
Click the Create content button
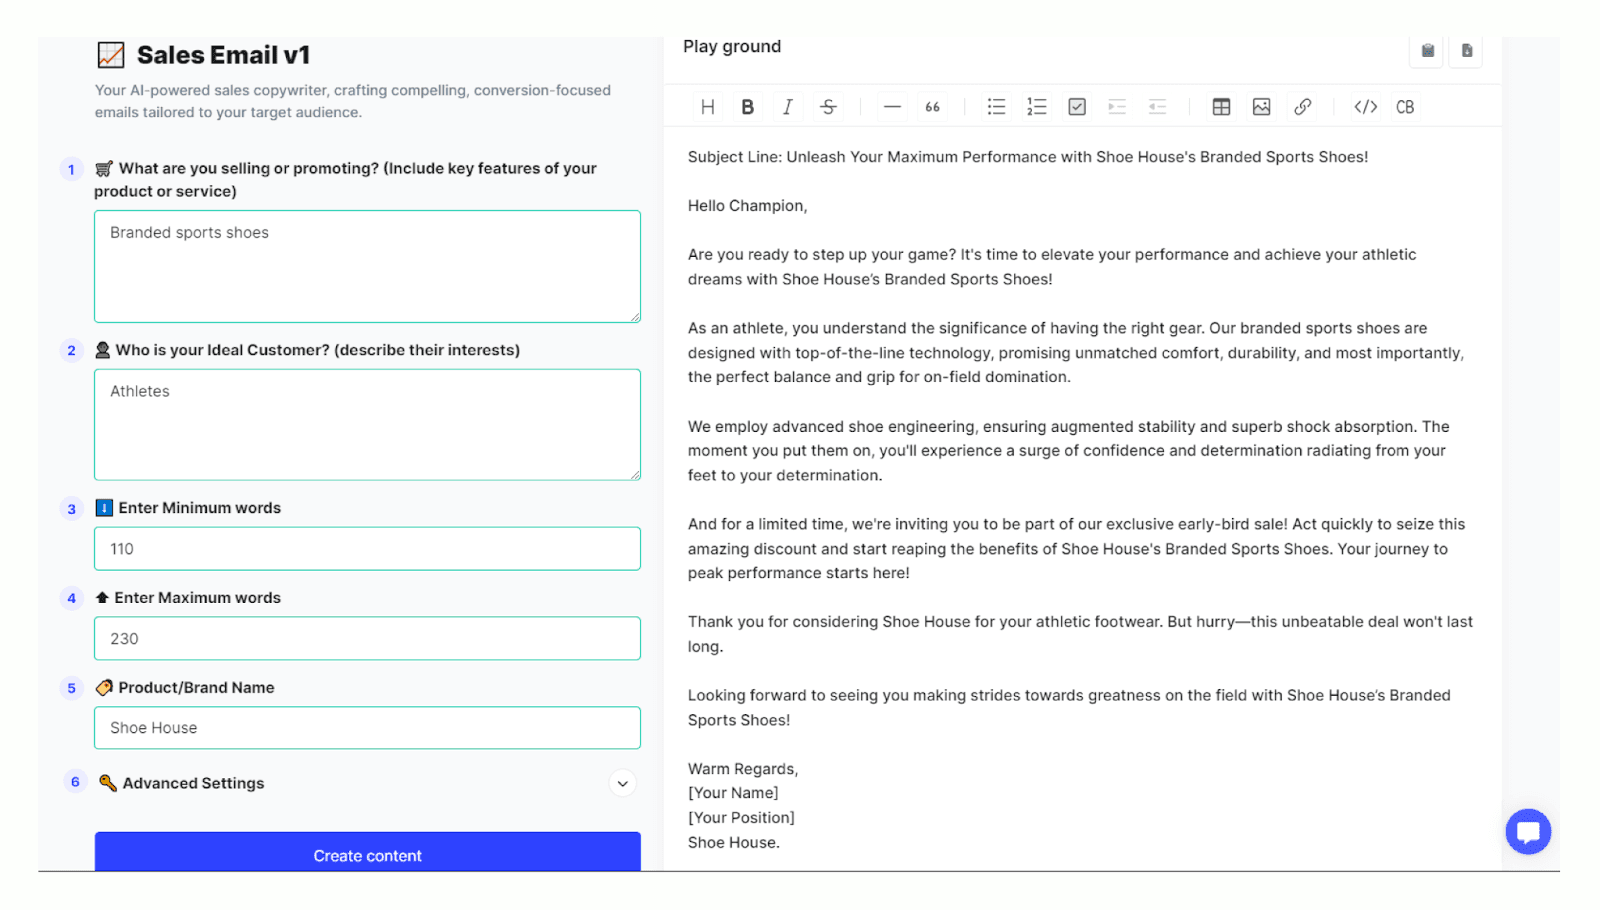click(x=368, y=853)
